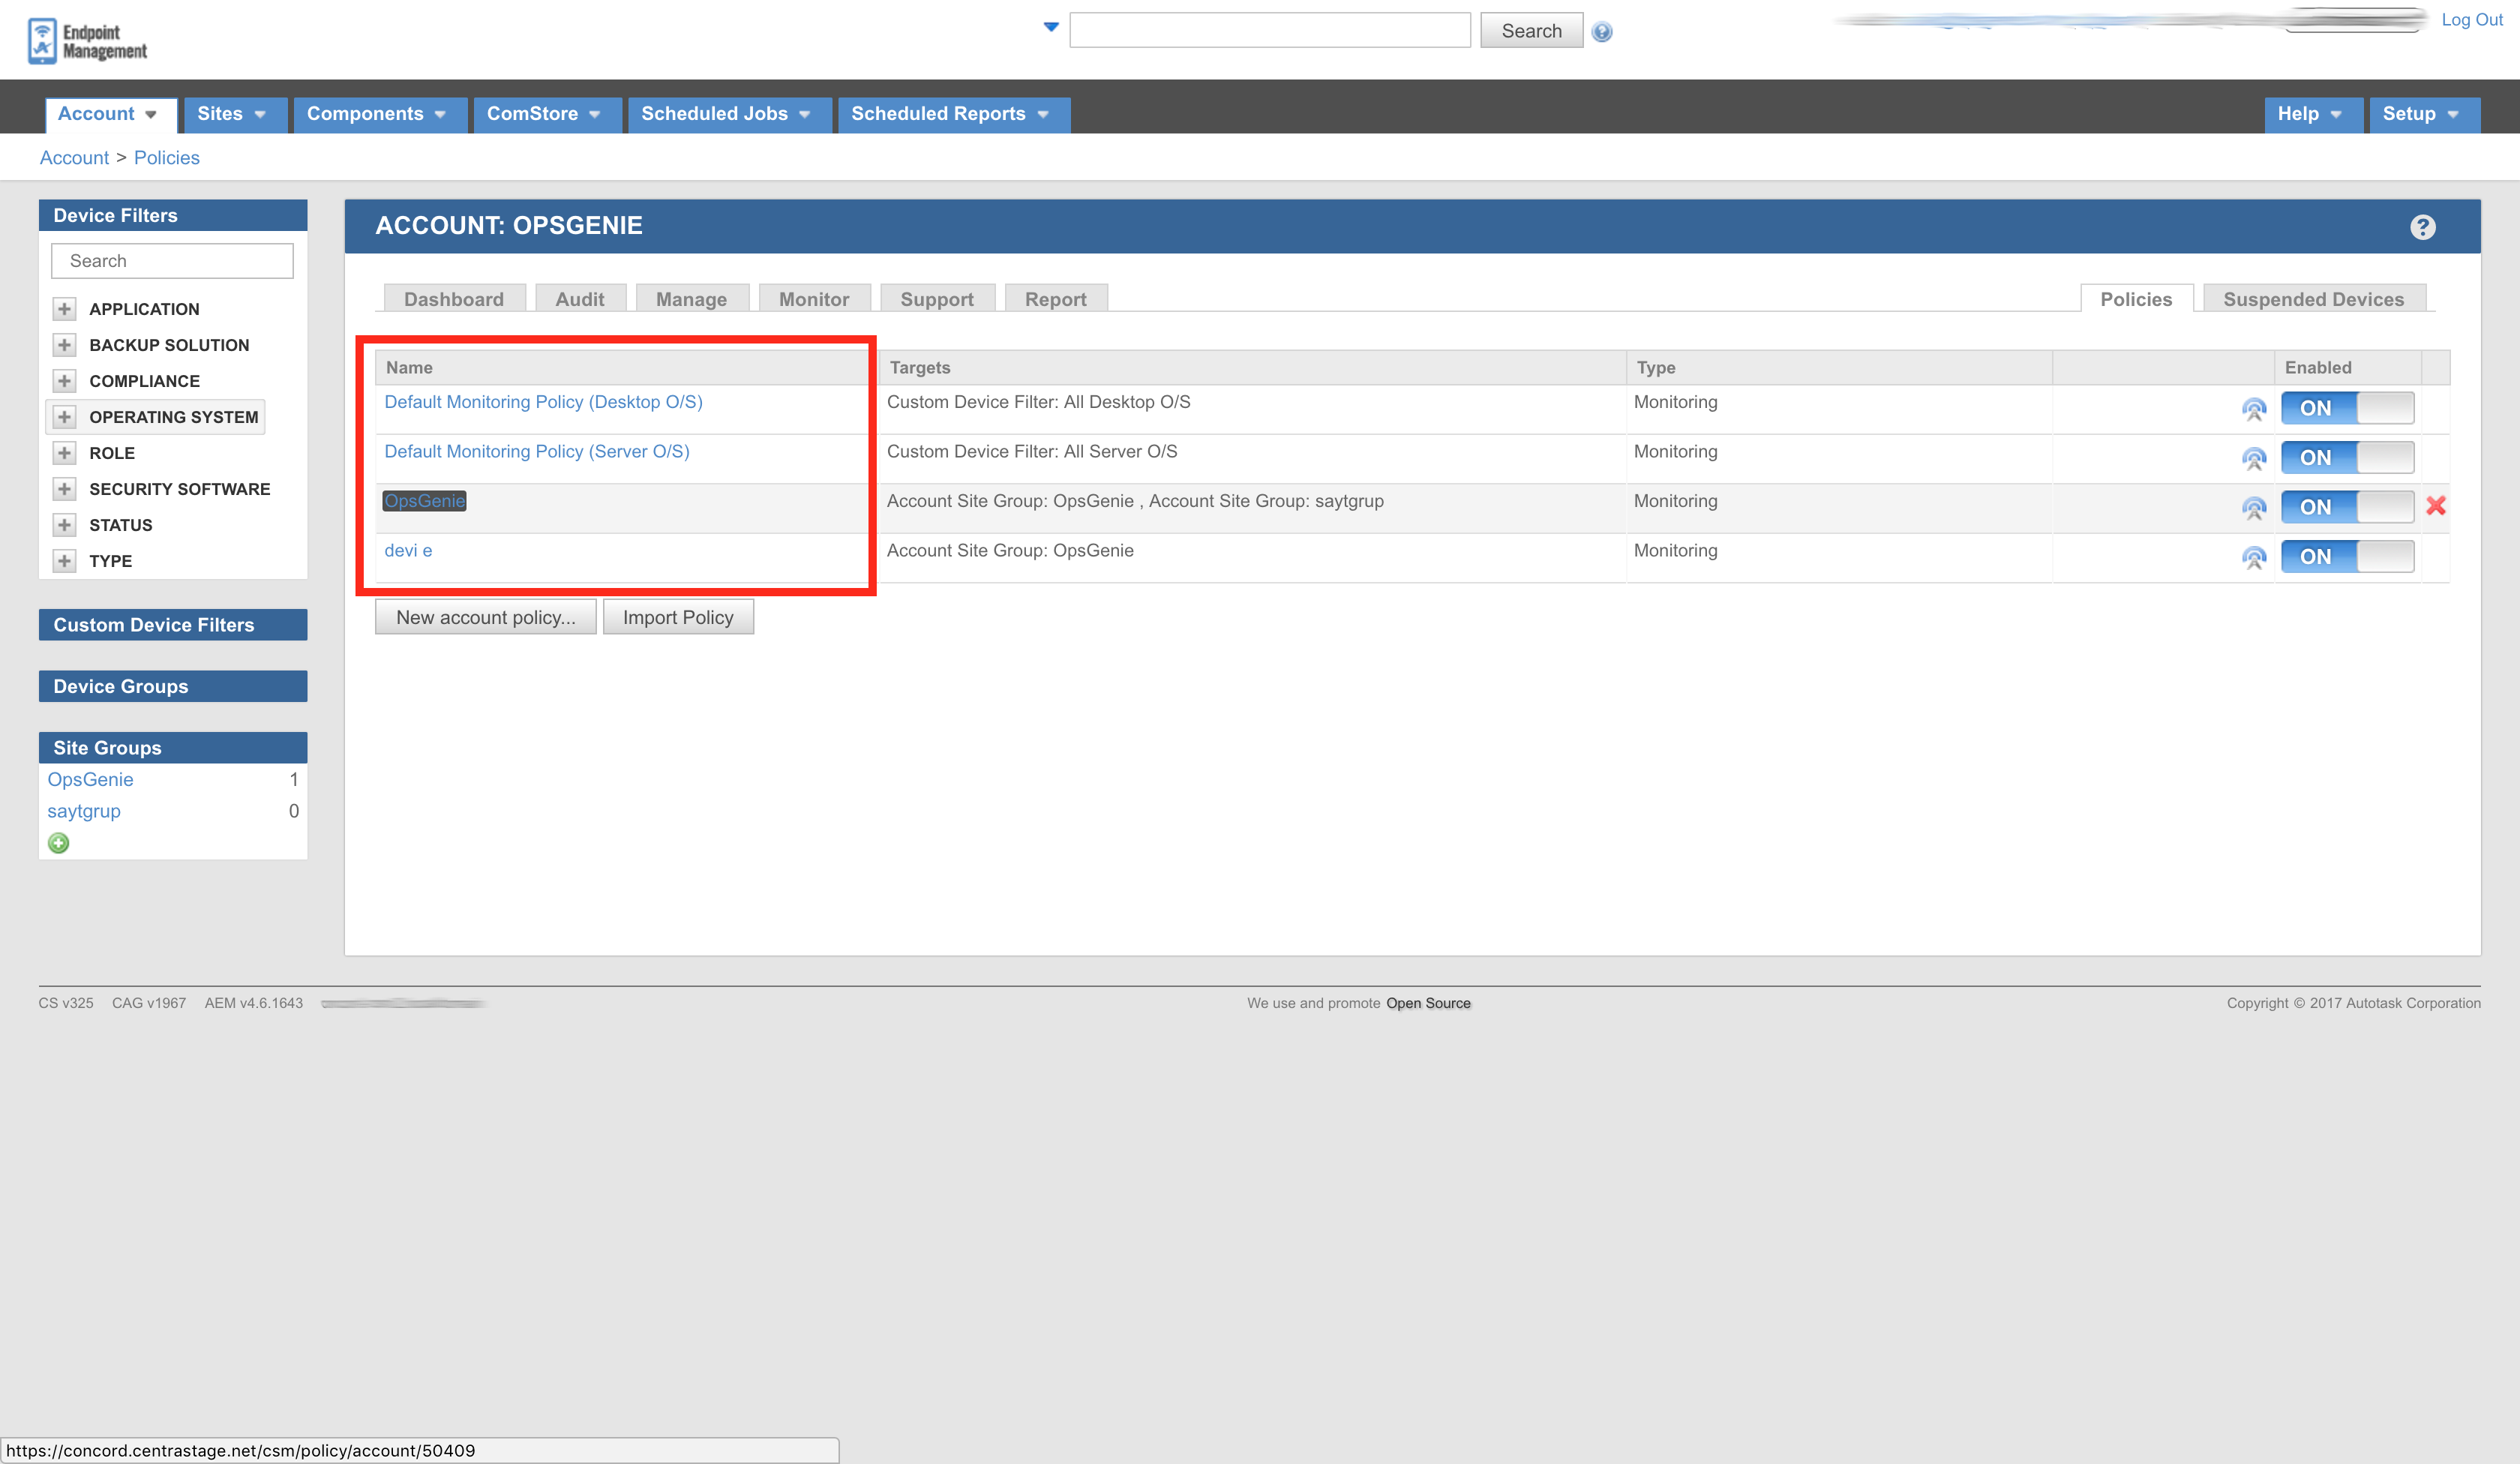Click the monitoring icon in Server O/S policy row

point(2253,459)
